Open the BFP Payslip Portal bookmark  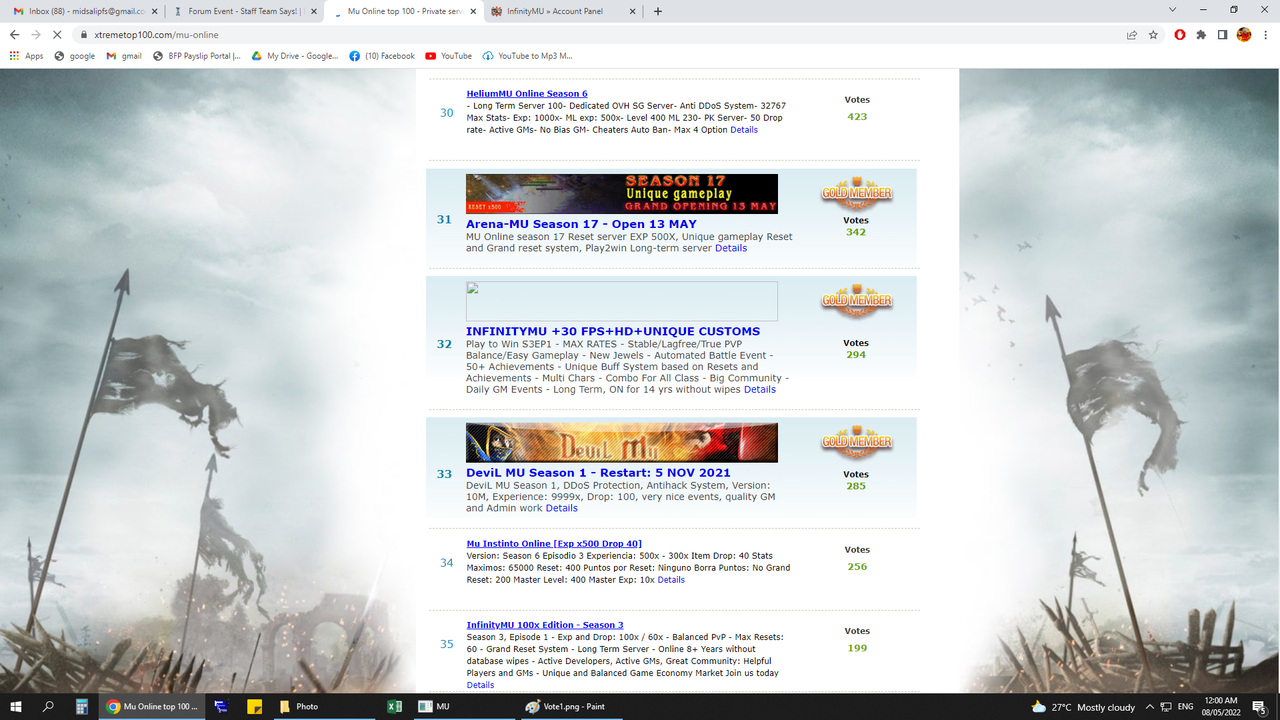[197, 56]
